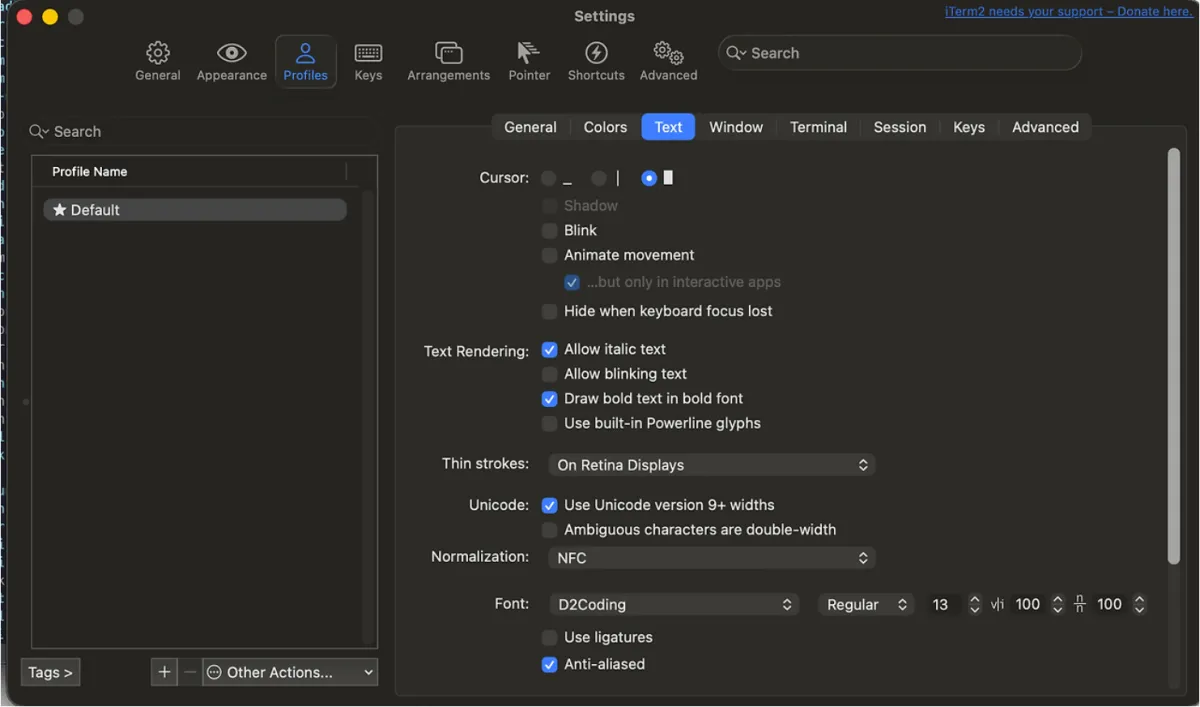Click the Shortcuts lightning bolt icon

[x=596, y=60]
